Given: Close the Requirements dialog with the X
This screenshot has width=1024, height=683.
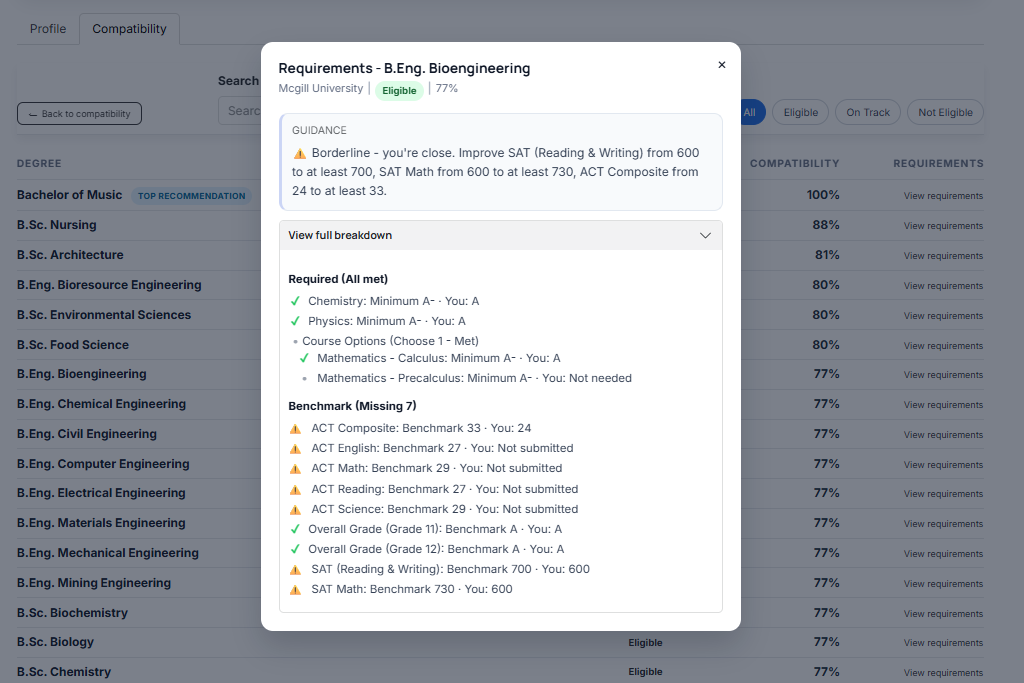Looking at the screenshot, I should (x=722, y=65).
